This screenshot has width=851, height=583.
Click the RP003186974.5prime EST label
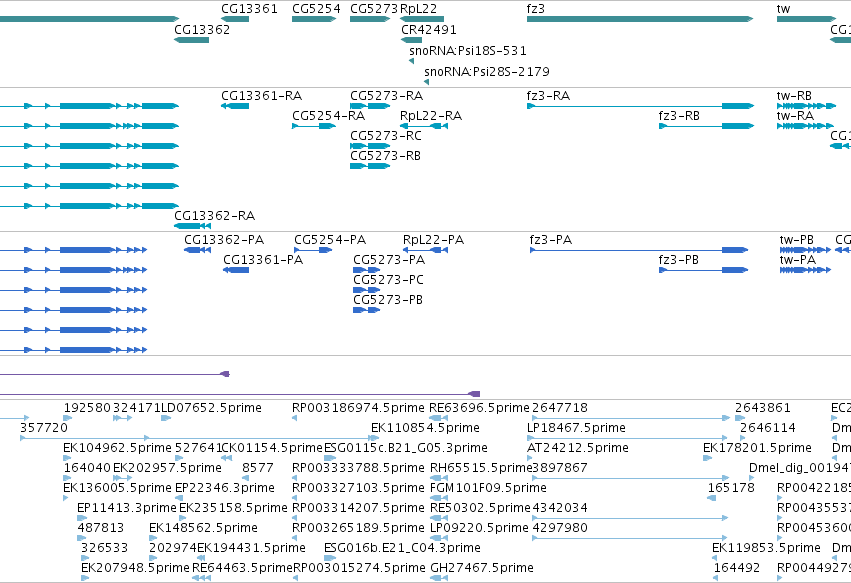(x=358, y=408)
